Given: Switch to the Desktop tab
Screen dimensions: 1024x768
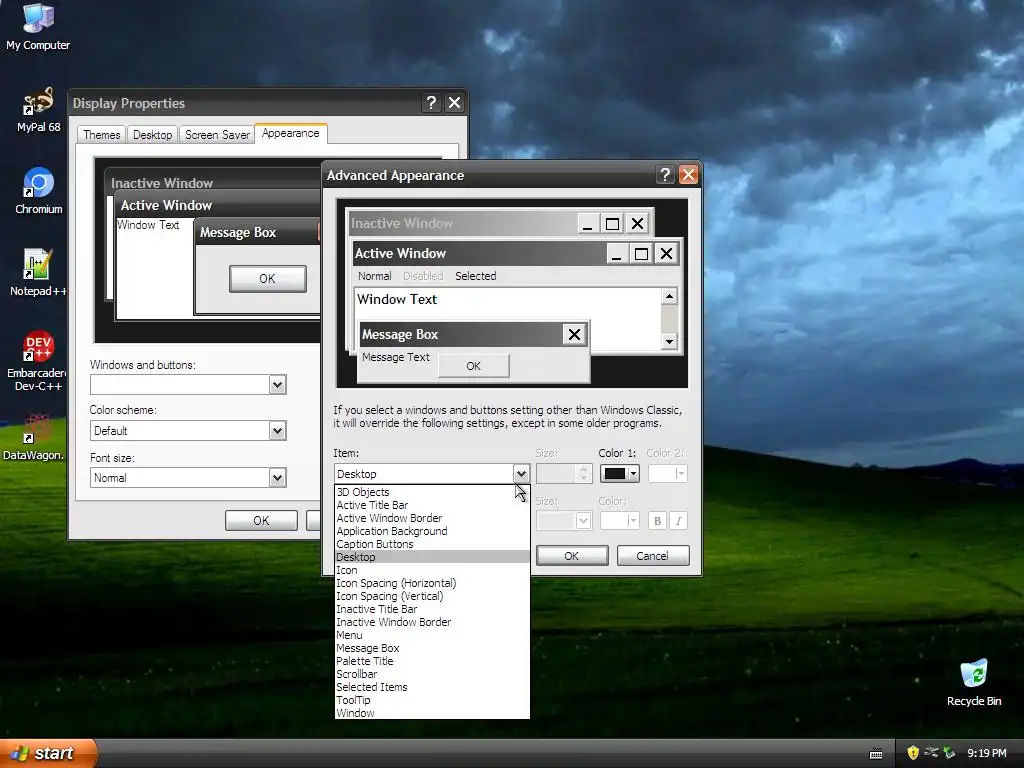Looking at the screenshot, I should click(152, 135).
